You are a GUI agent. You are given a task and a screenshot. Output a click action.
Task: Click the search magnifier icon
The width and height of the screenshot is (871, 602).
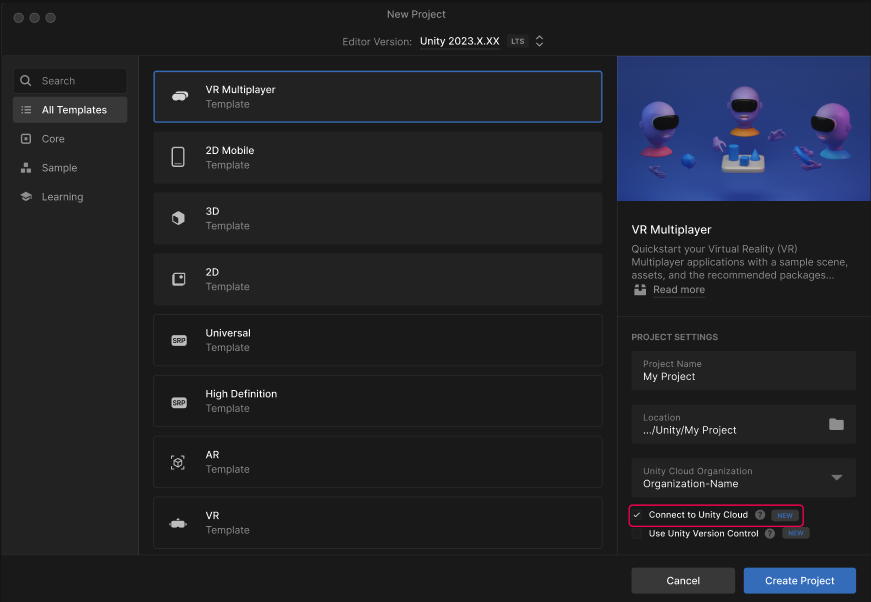pos(26,80)
